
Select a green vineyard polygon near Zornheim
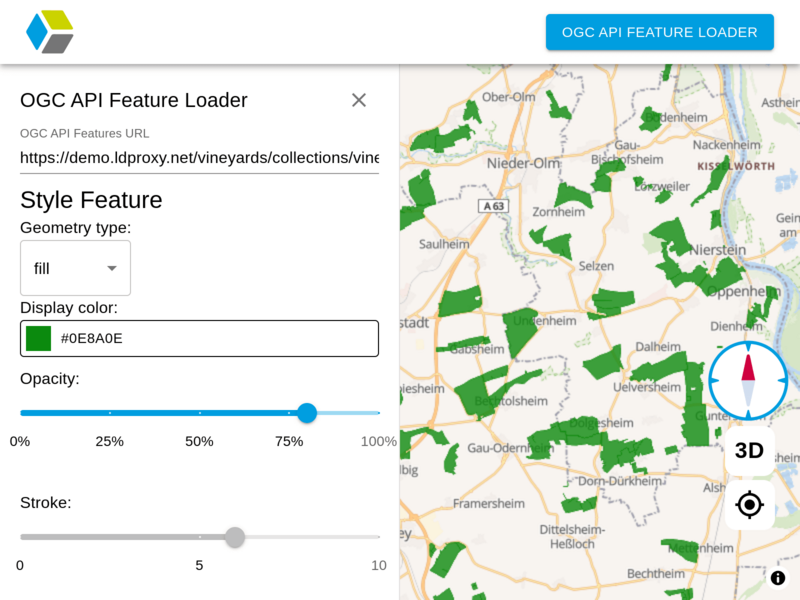click(565, 195)
